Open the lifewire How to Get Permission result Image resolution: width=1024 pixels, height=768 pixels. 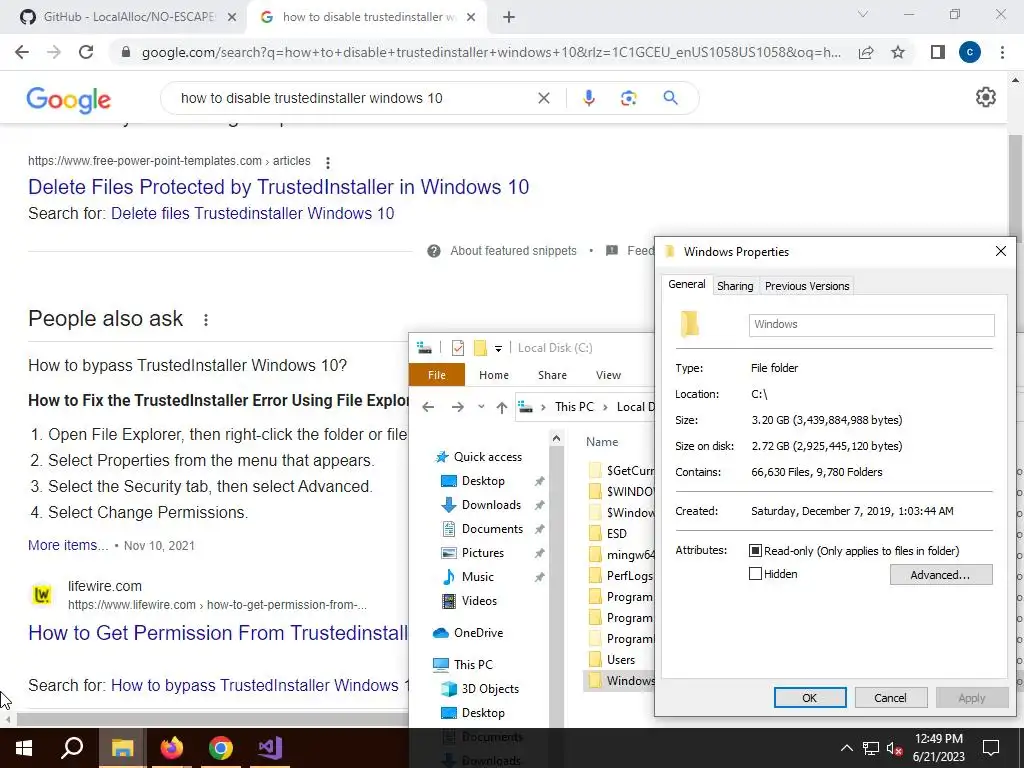[218, 633]
